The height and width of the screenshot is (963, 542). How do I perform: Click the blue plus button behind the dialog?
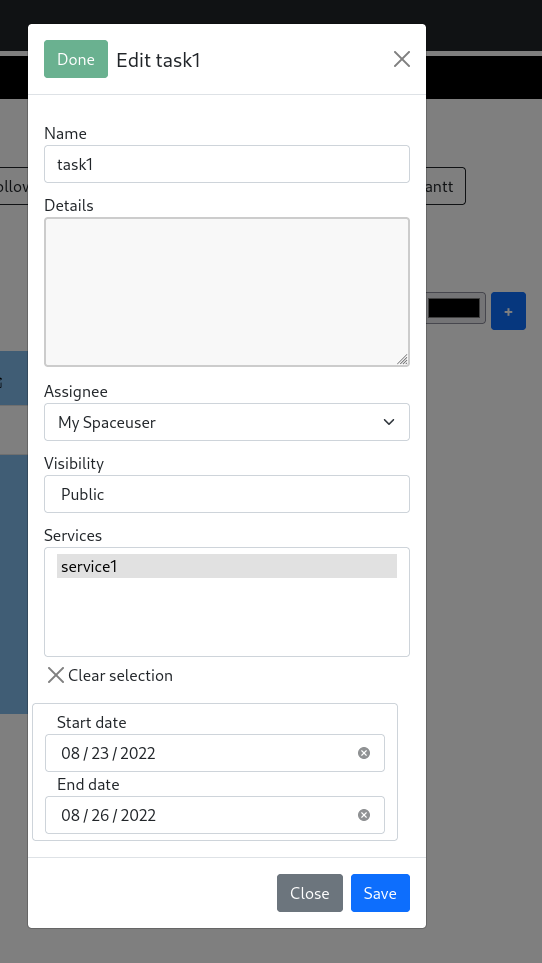click(508, 311)
